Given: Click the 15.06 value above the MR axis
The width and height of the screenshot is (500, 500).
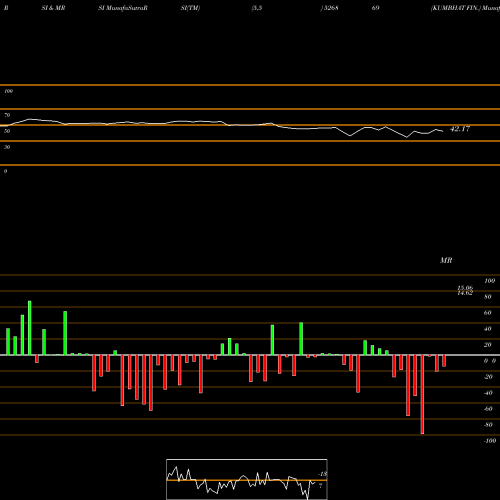Looking at the screenshot, I should pyautogui.click(x=465, y=288).
